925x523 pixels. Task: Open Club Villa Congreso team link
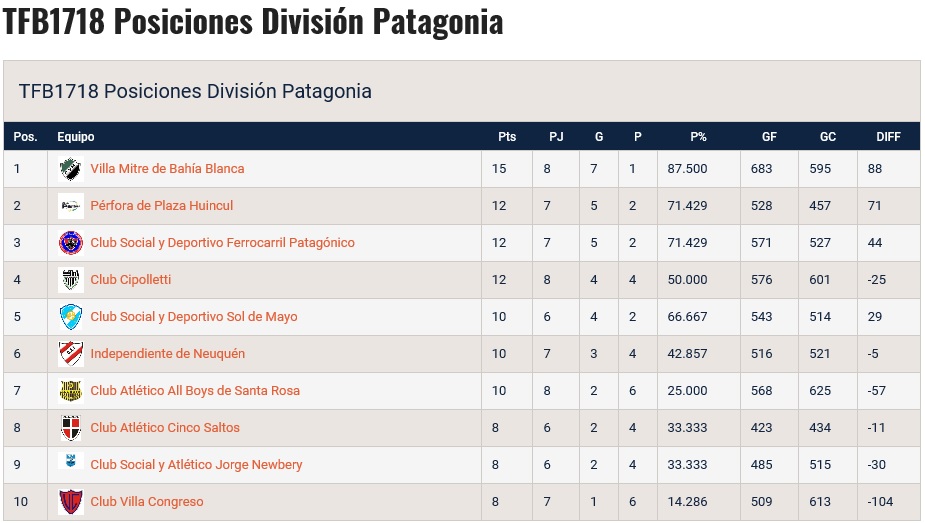pyautogui.click(x=147, y=502)
